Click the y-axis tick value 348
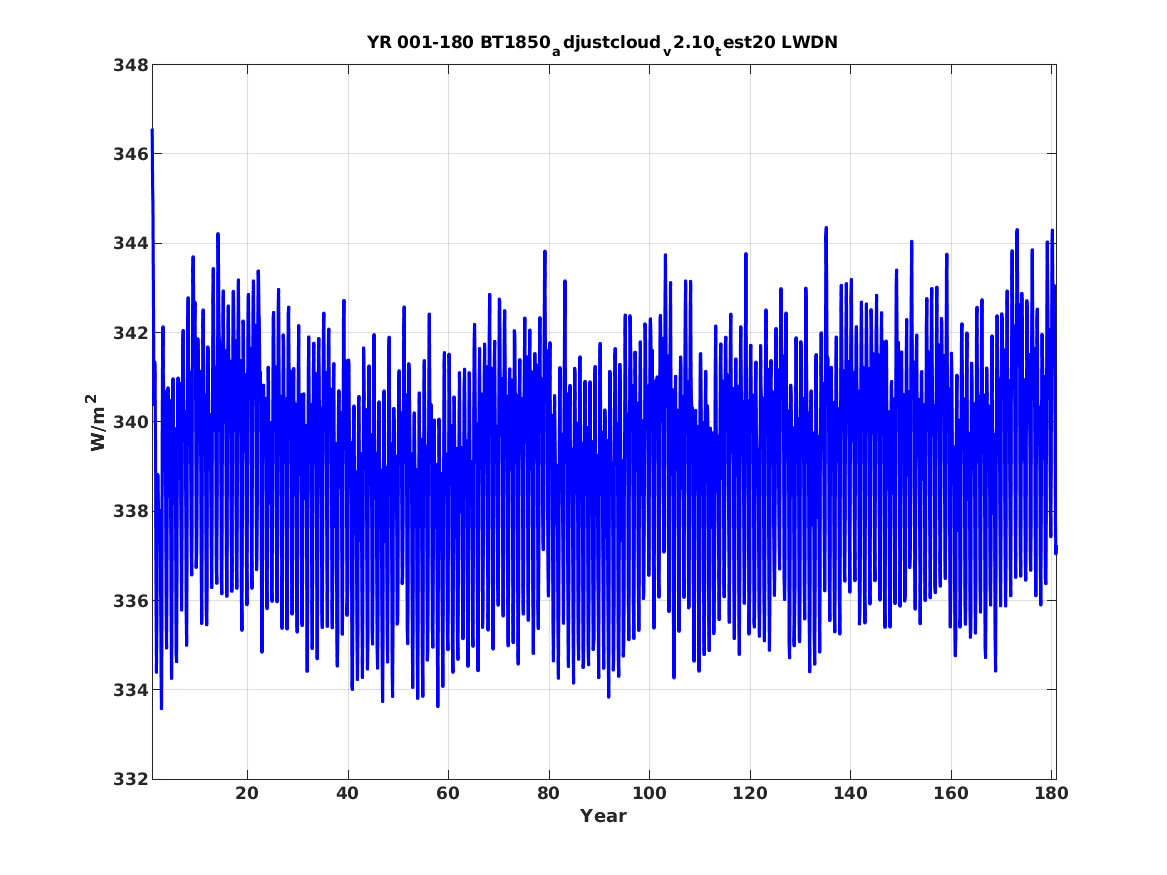The height and width of the screenshot is (875, 1167). 130,65
